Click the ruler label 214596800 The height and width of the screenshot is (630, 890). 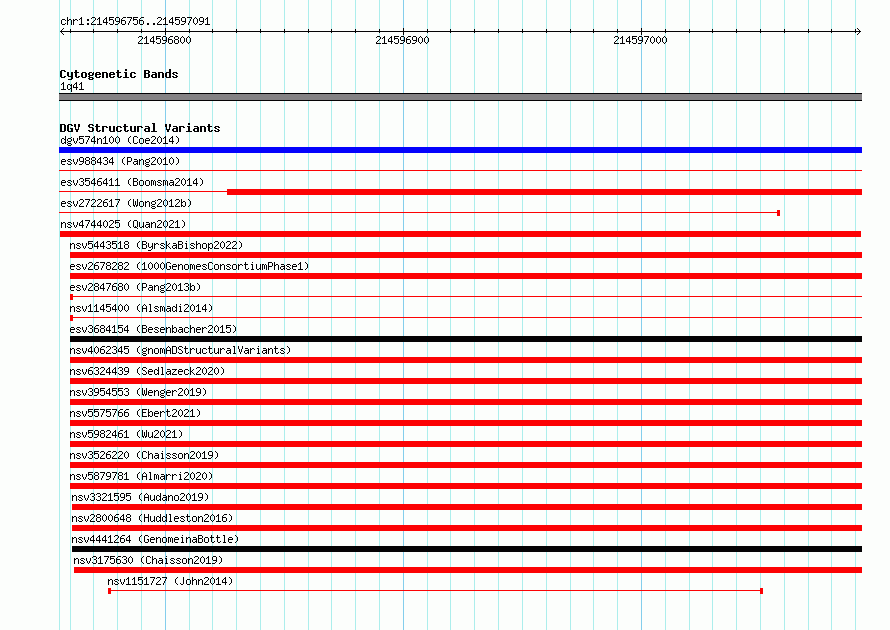(165, 40)
